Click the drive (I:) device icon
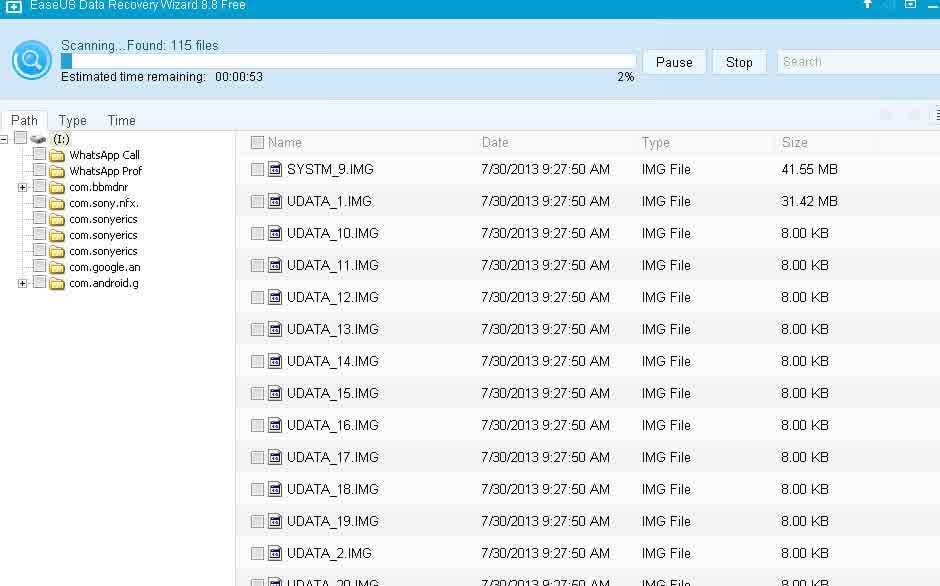Screen dimensions: 940x586 tap(40, 139)
